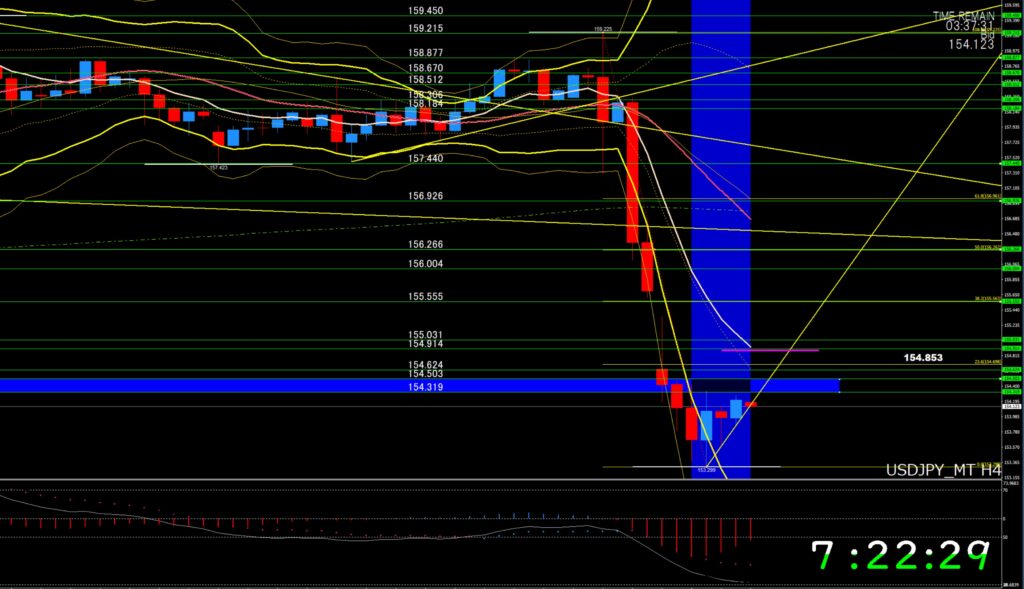1024x589 pixels.
Task: Click the 154.853 price annotation
Action: (924, 357)
